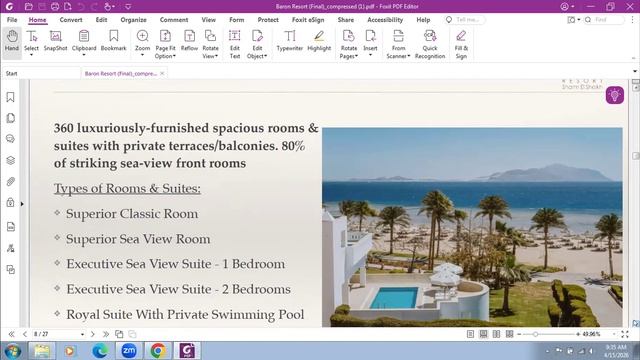Click the zoom in plus button
The height and width of the screenshot is (360, 640).
(x=578, y=334)
